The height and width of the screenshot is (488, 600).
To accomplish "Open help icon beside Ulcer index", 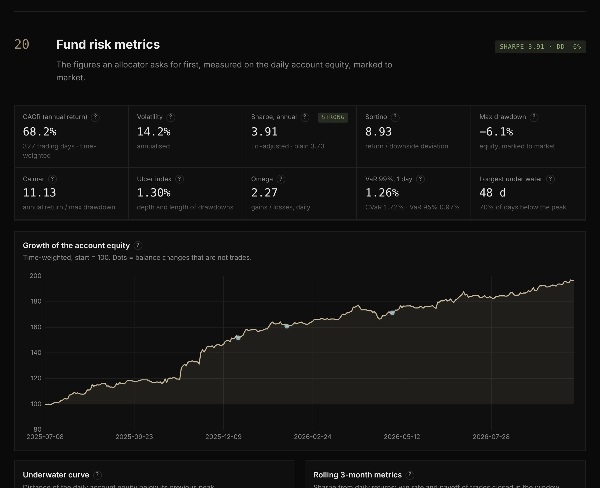I will click(x=179, y=179).
